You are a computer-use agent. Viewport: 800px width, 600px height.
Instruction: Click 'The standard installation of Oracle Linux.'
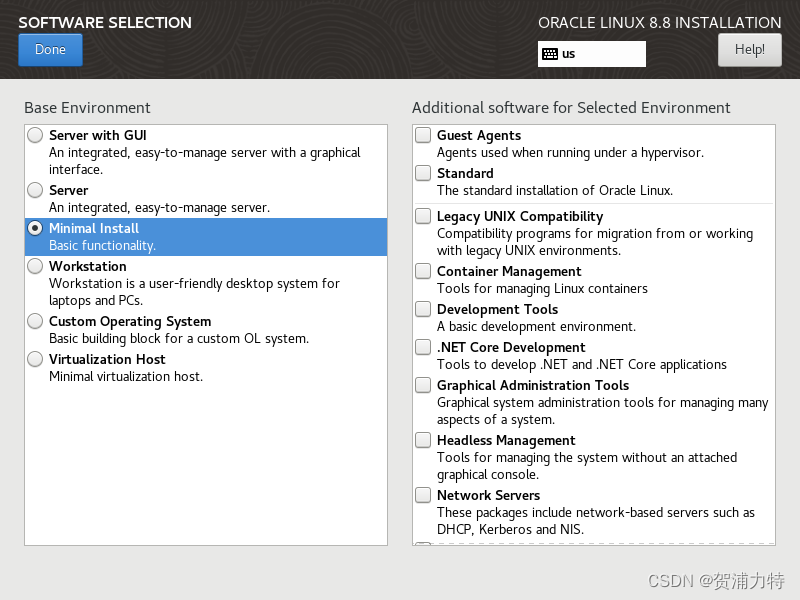pos(555,190)
